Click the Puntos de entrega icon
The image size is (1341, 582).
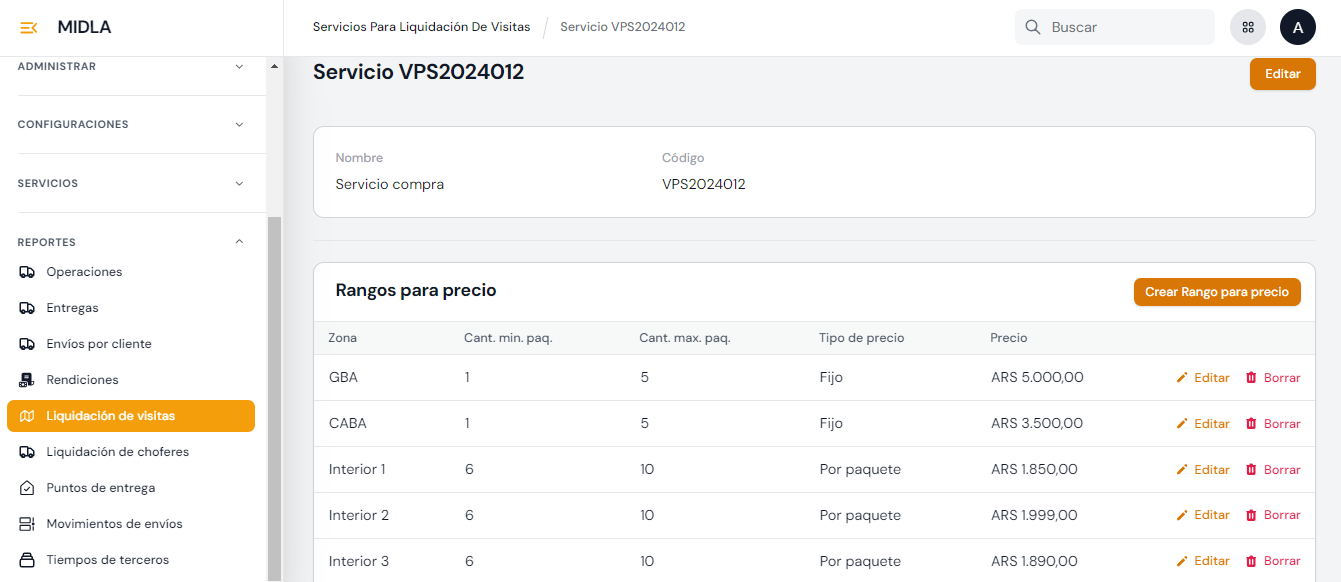pos(27,488)
